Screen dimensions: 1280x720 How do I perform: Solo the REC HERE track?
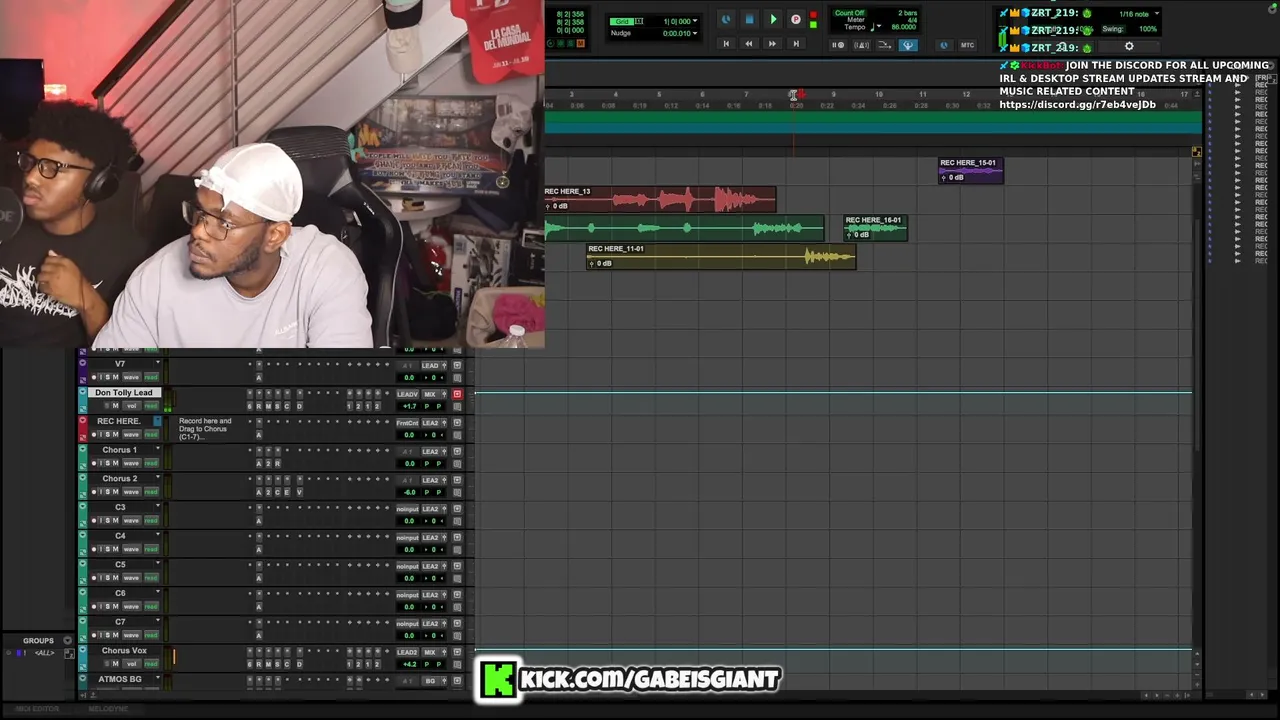click(x=108, y=435)
